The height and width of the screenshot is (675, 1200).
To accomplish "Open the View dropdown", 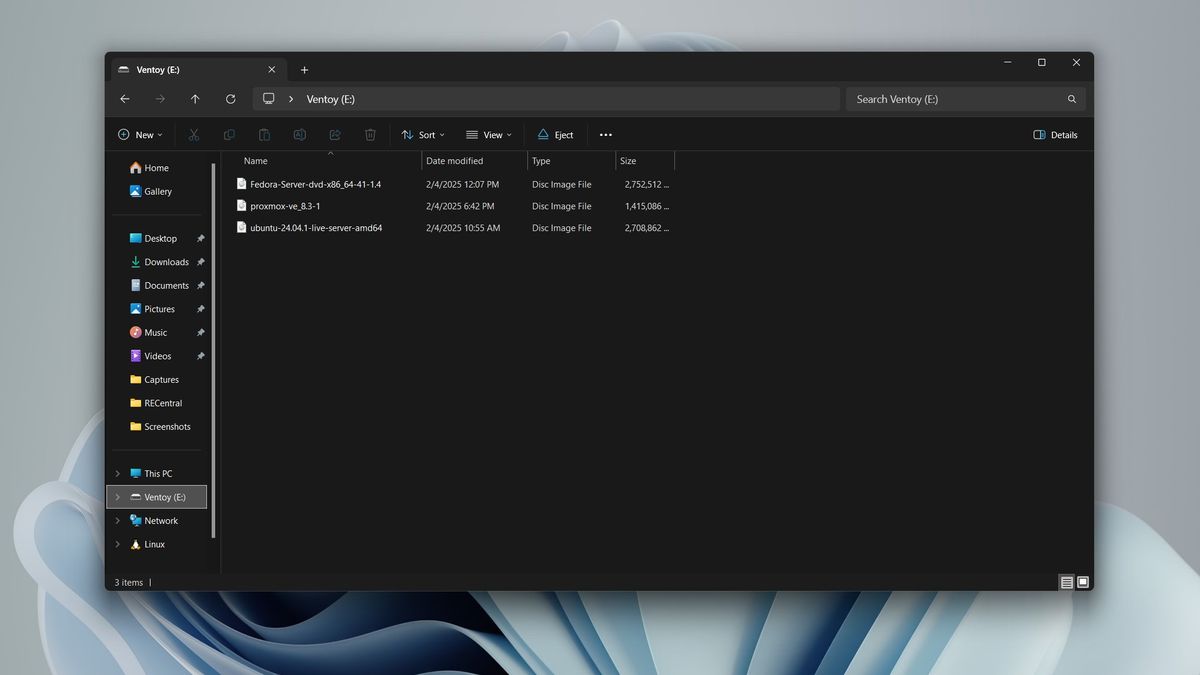I will 489,134.
